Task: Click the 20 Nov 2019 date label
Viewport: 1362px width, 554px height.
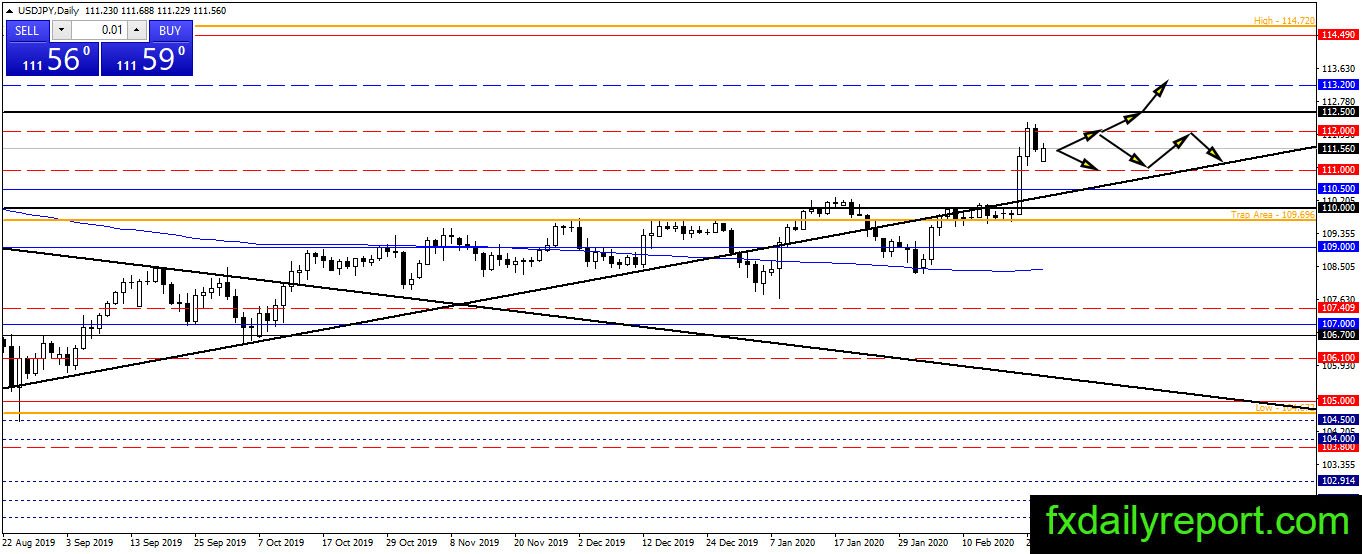Action: [540, 544]
